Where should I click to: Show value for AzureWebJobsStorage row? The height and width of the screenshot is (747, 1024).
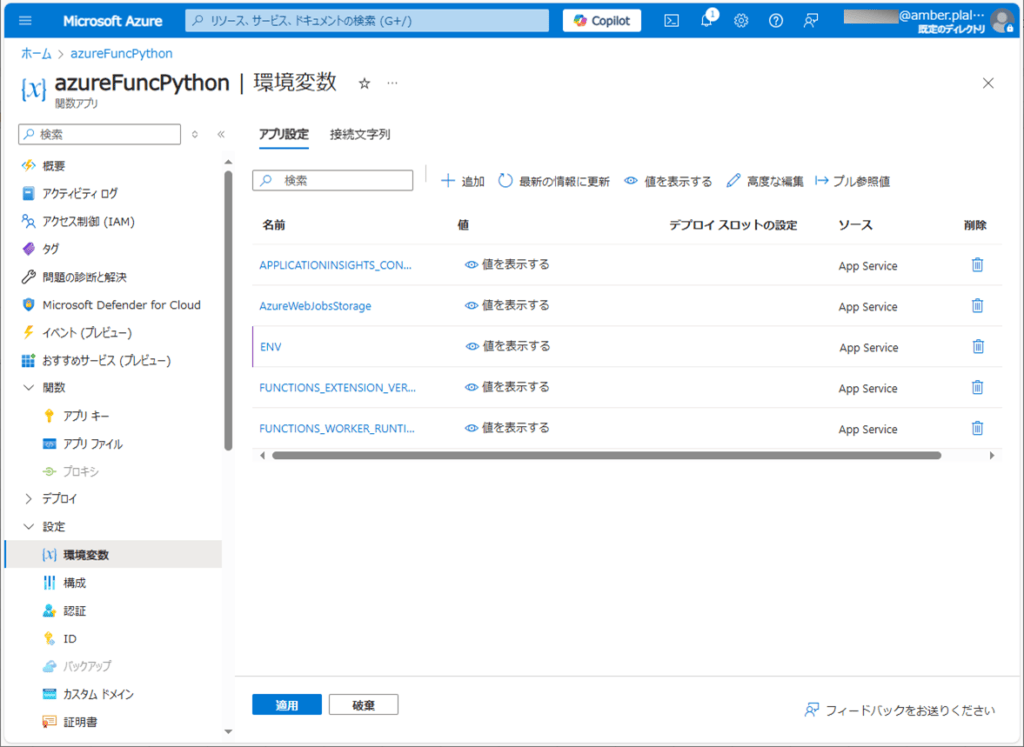(507, 306)
